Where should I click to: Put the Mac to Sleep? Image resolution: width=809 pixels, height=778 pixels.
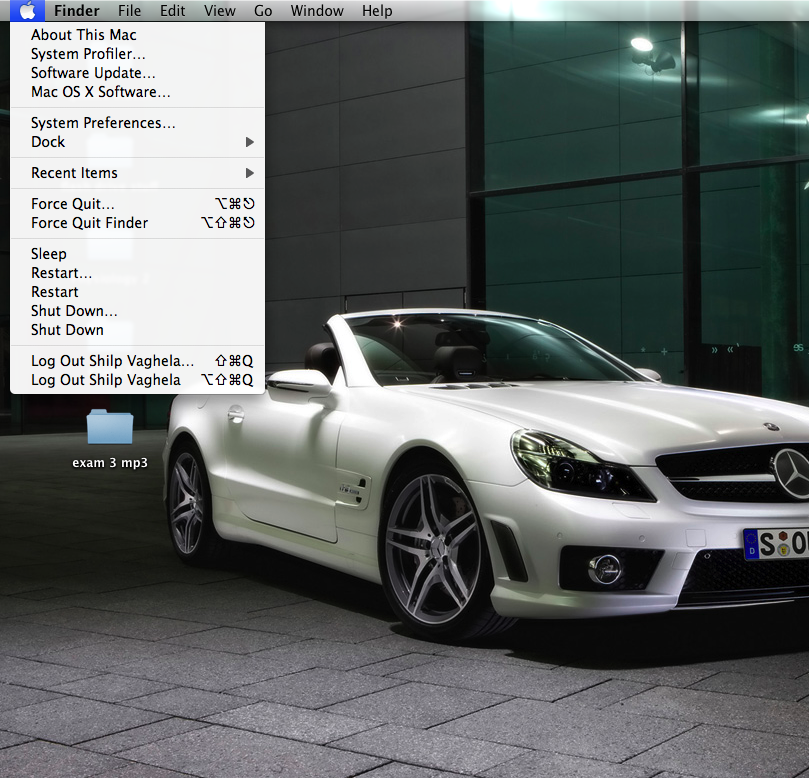click(x=49, y=254)
